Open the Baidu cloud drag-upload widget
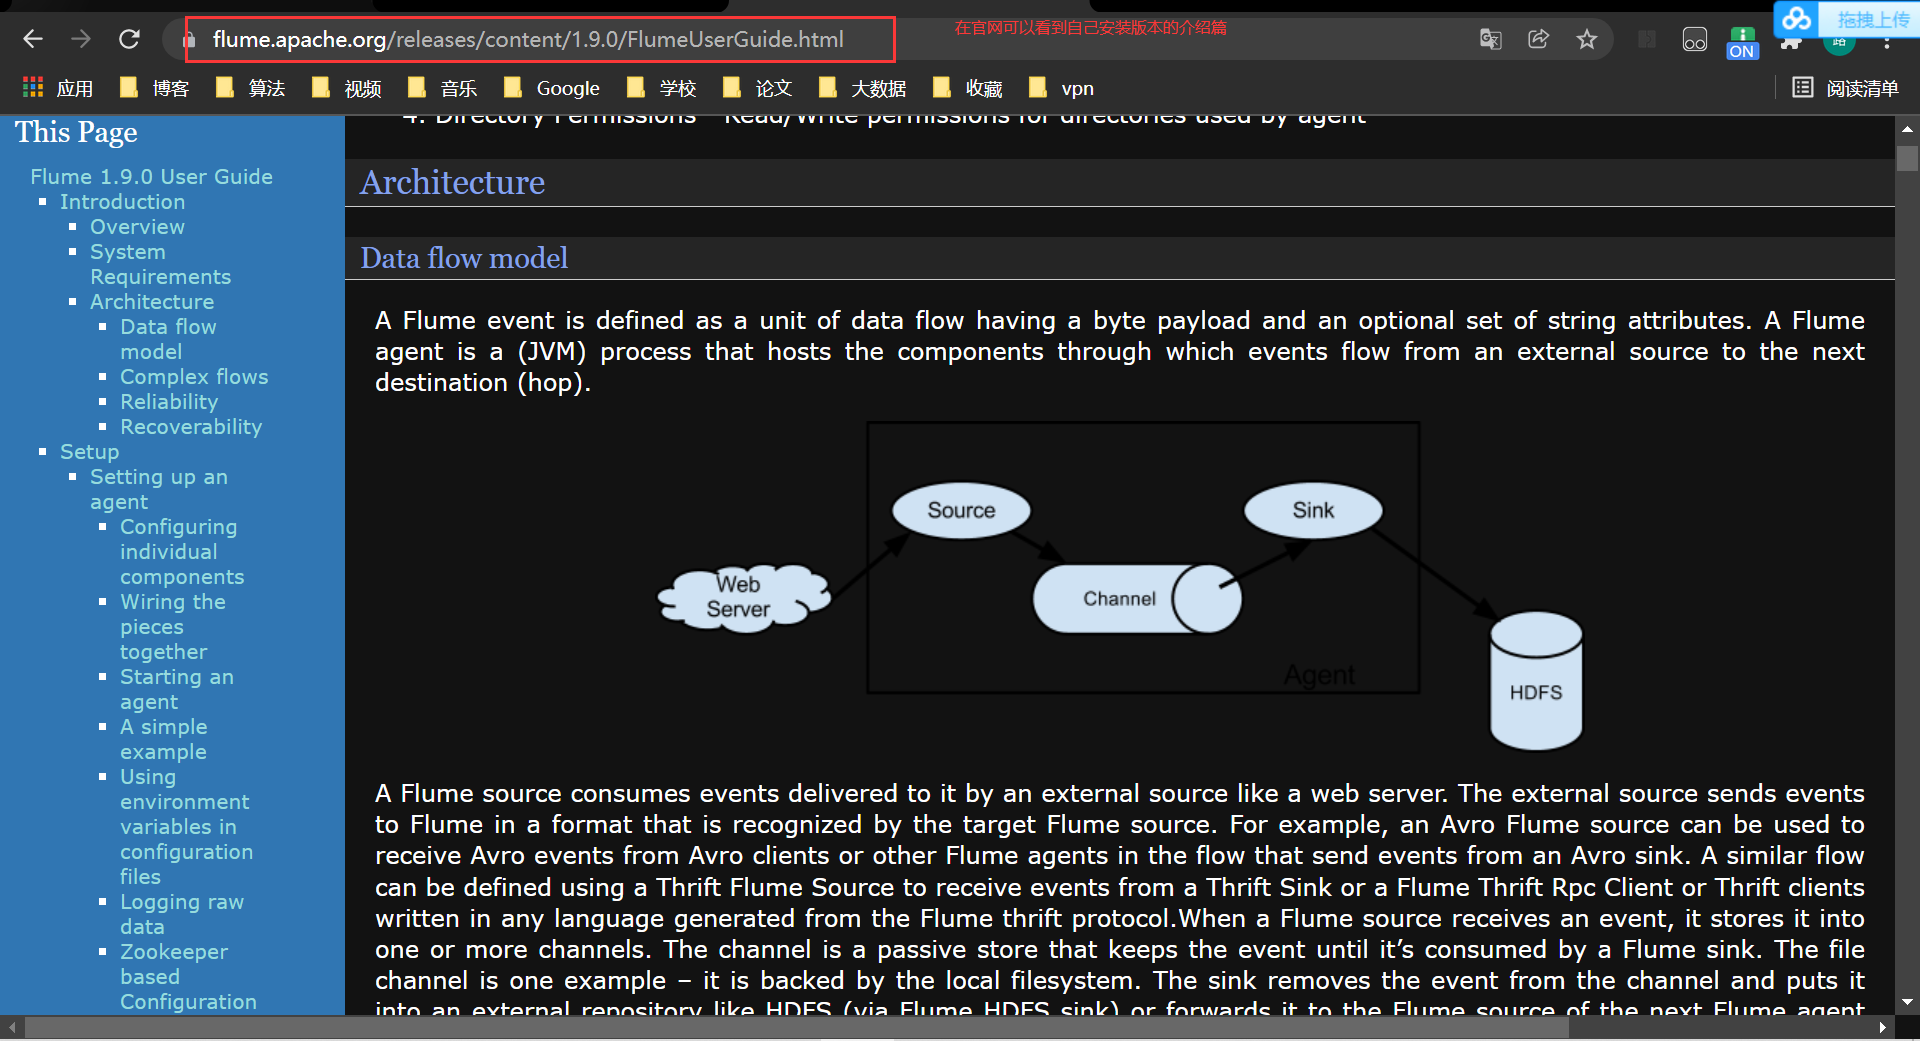Screen dimensions: 1920x1041 [x=1846, y=18]
